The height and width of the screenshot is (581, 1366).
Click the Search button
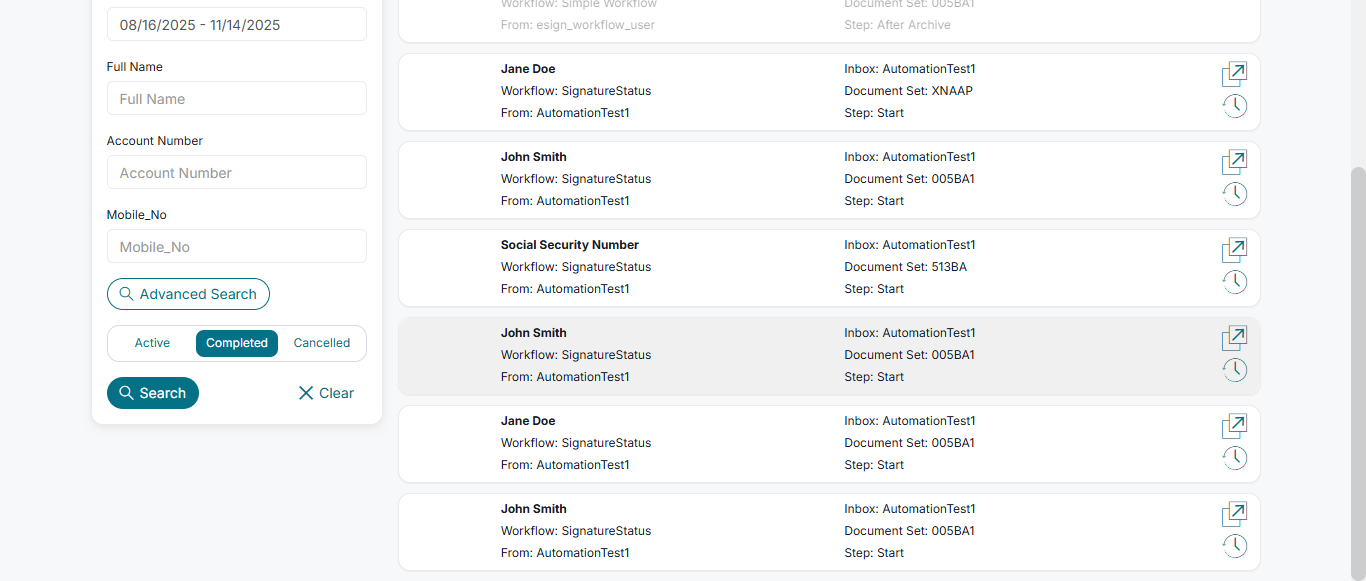point(153,393)
